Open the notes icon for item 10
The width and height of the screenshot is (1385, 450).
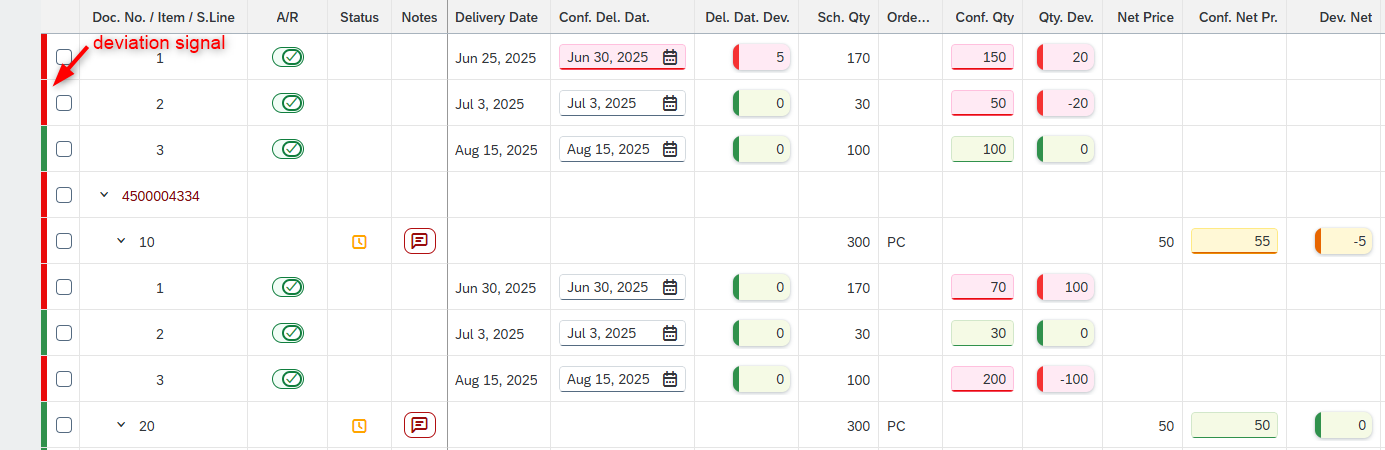420,241
